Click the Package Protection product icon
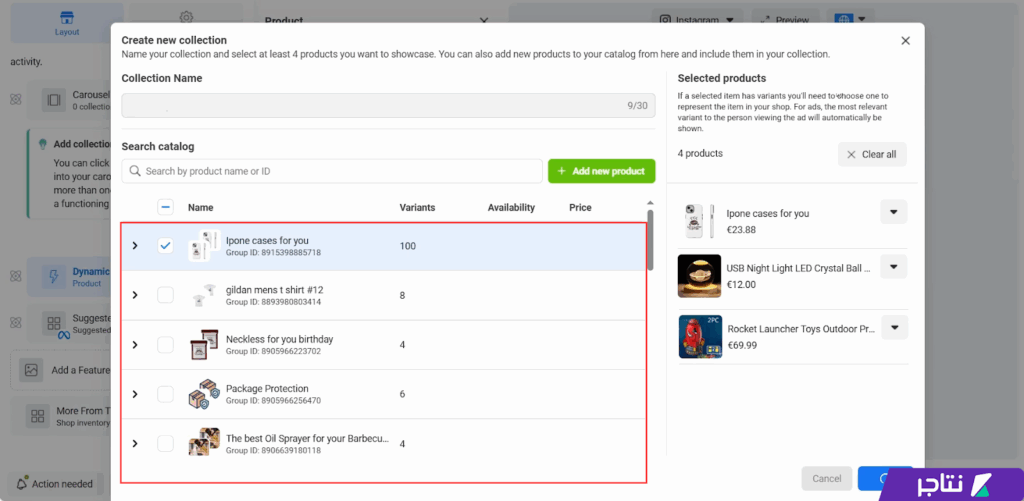The width and height of the screenshot is (1024, 501). tap(204, 394)
